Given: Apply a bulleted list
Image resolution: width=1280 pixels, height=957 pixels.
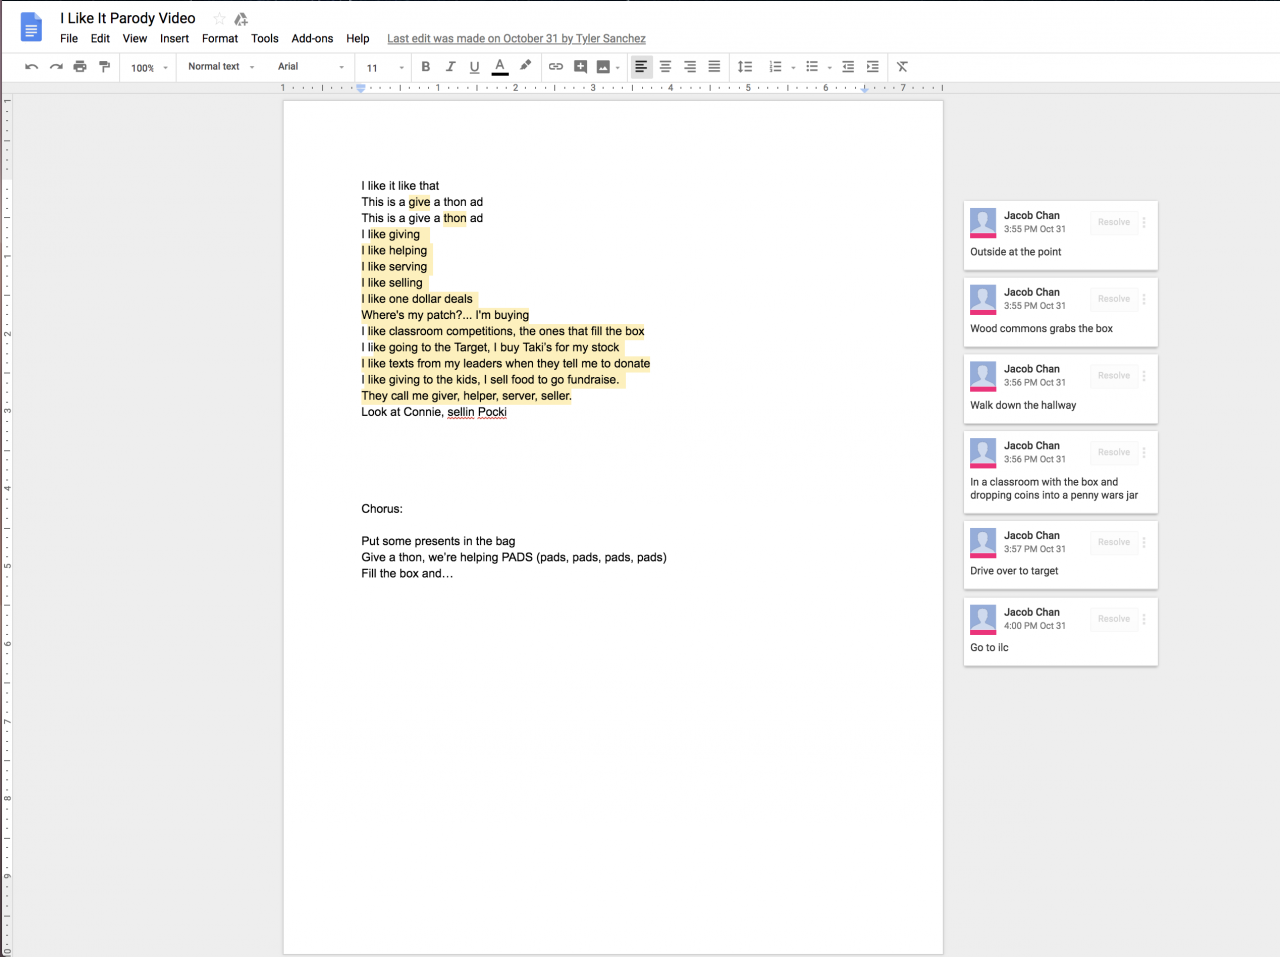Looking at the screenshot, I should [812, 67].
